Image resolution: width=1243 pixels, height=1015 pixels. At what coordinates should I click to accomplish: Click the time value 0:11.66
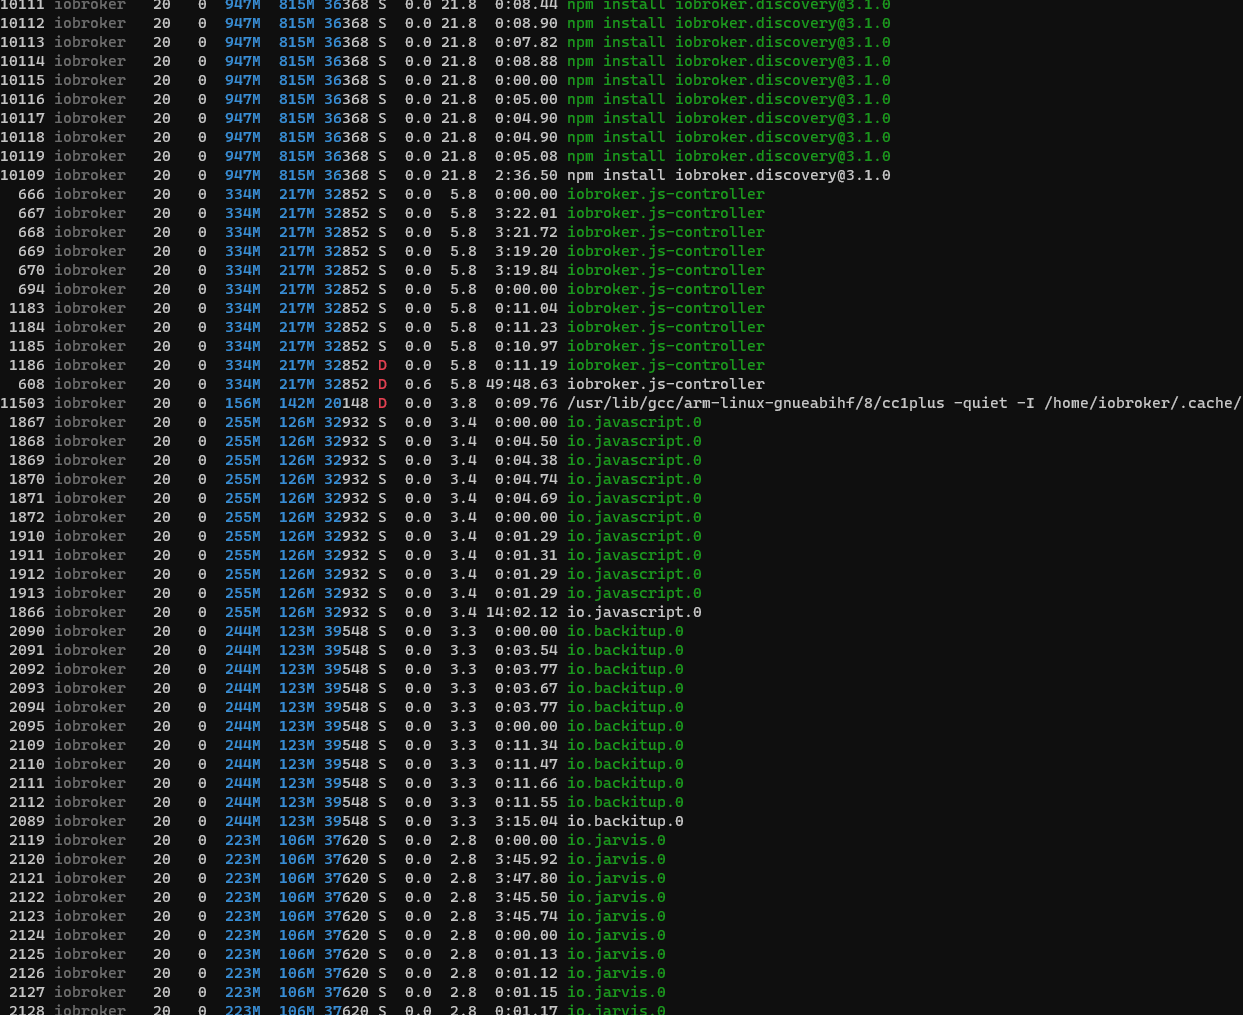coord(526,783)
